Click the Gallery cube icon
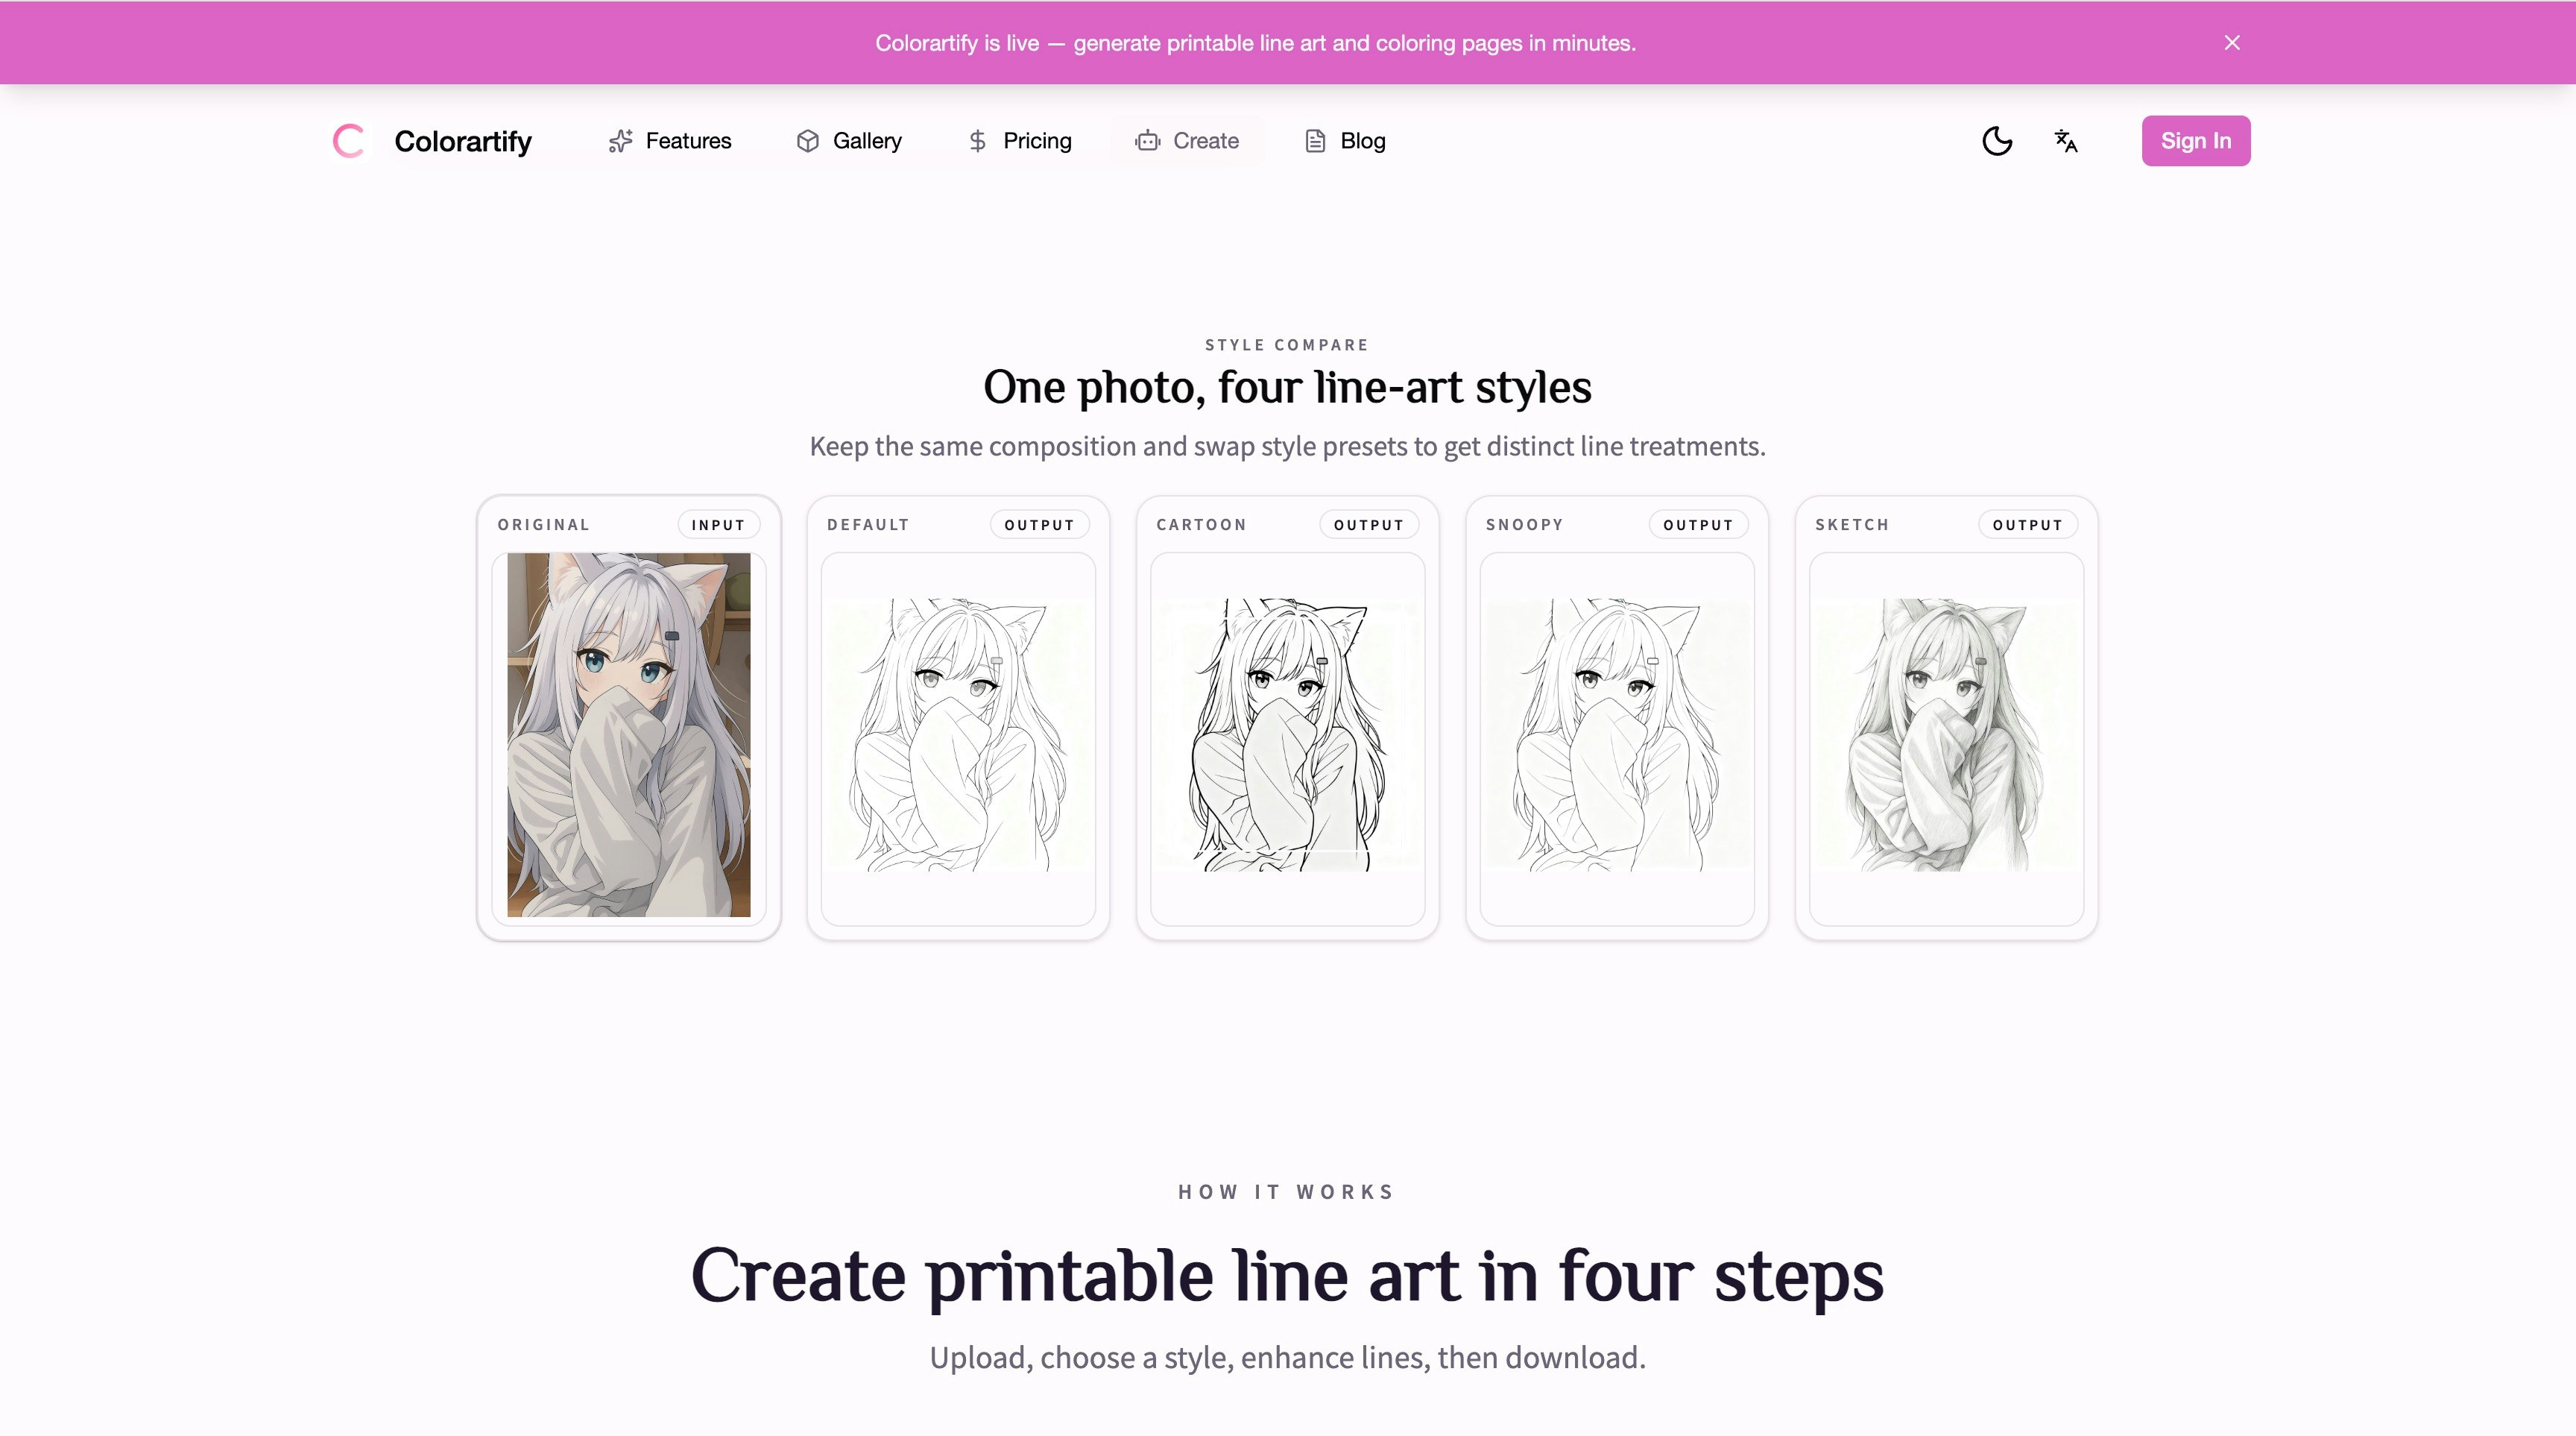2576x1436 pixels. click(807, 141)
